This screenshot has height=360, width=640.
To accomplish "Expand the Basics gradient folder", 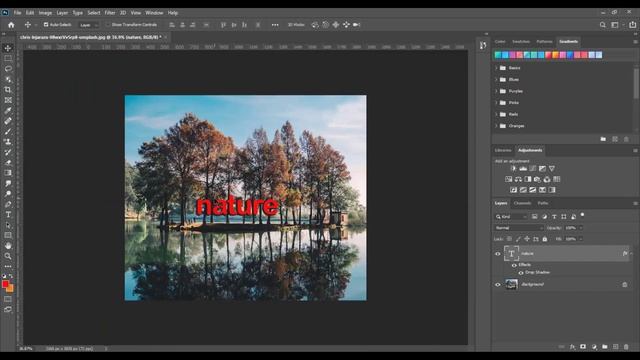I will tap(496, 68).
